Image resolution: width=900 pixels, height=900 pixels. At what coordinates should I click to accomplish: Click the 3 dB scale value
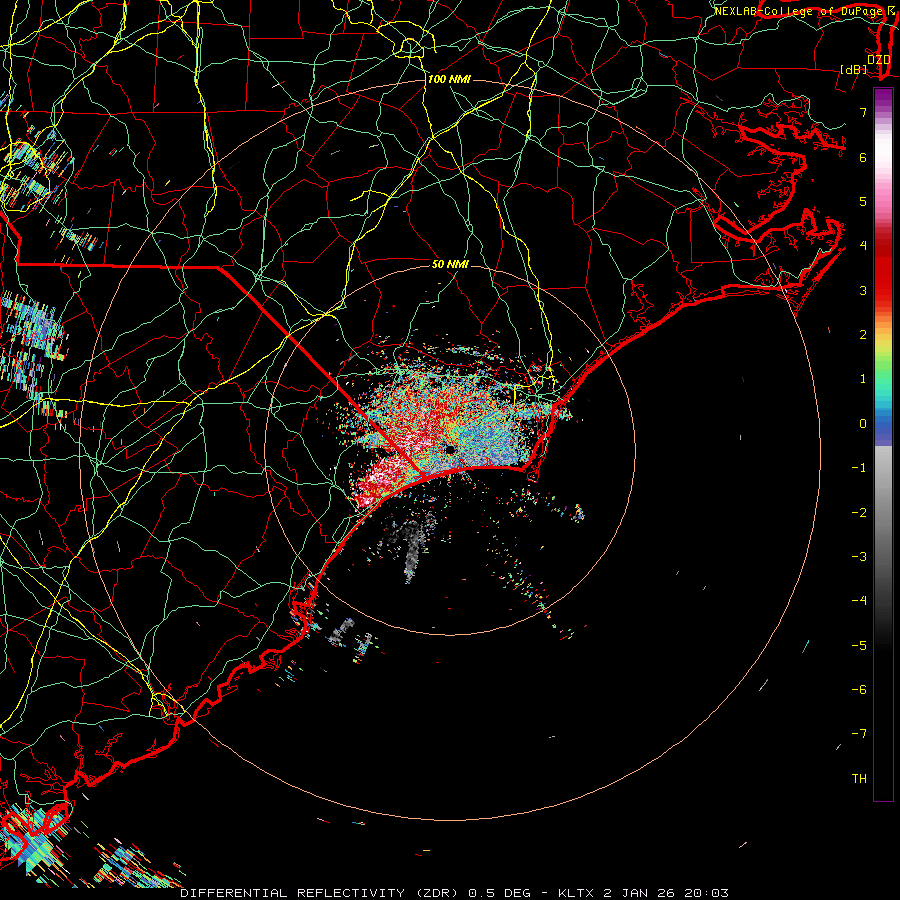(863, 290)
